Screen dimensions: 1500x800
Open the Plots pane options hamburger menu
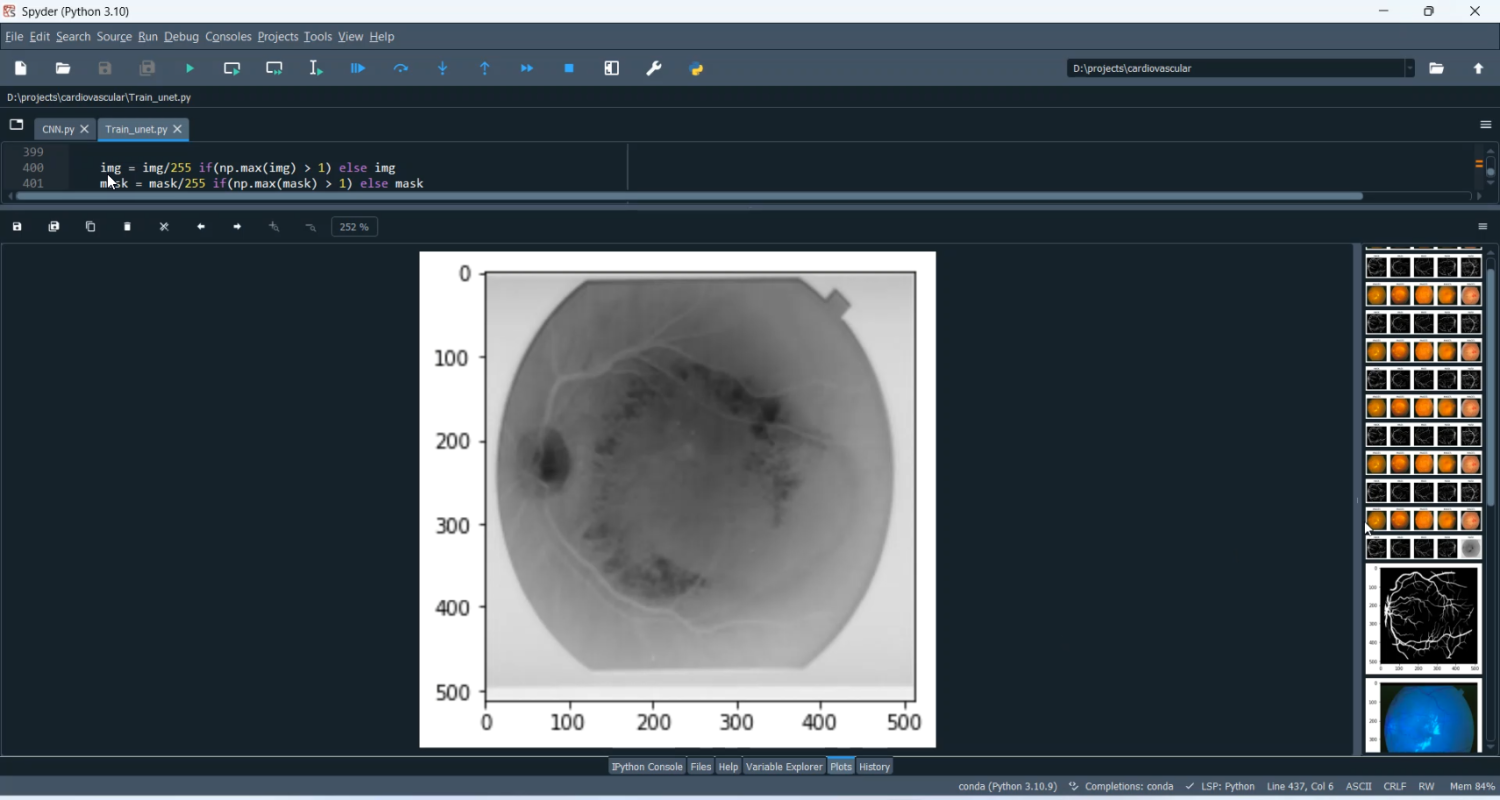pos(1483,227)
